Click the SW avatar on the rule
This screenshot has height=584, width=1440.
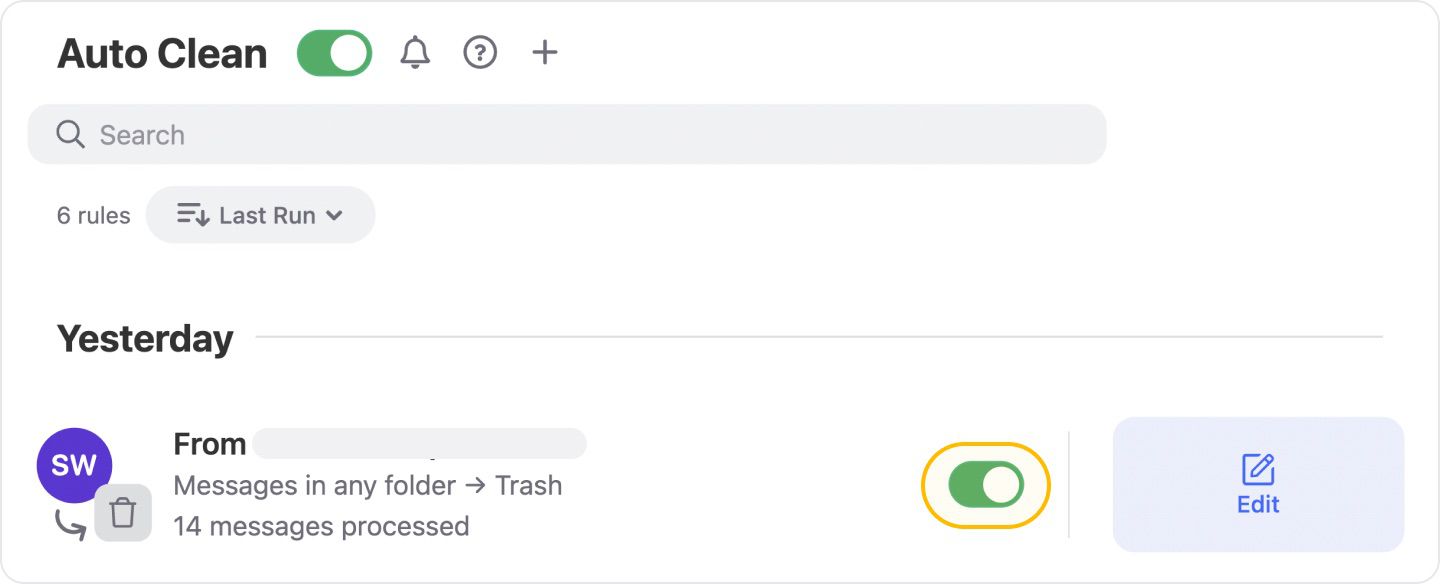[x=73, y=464]
